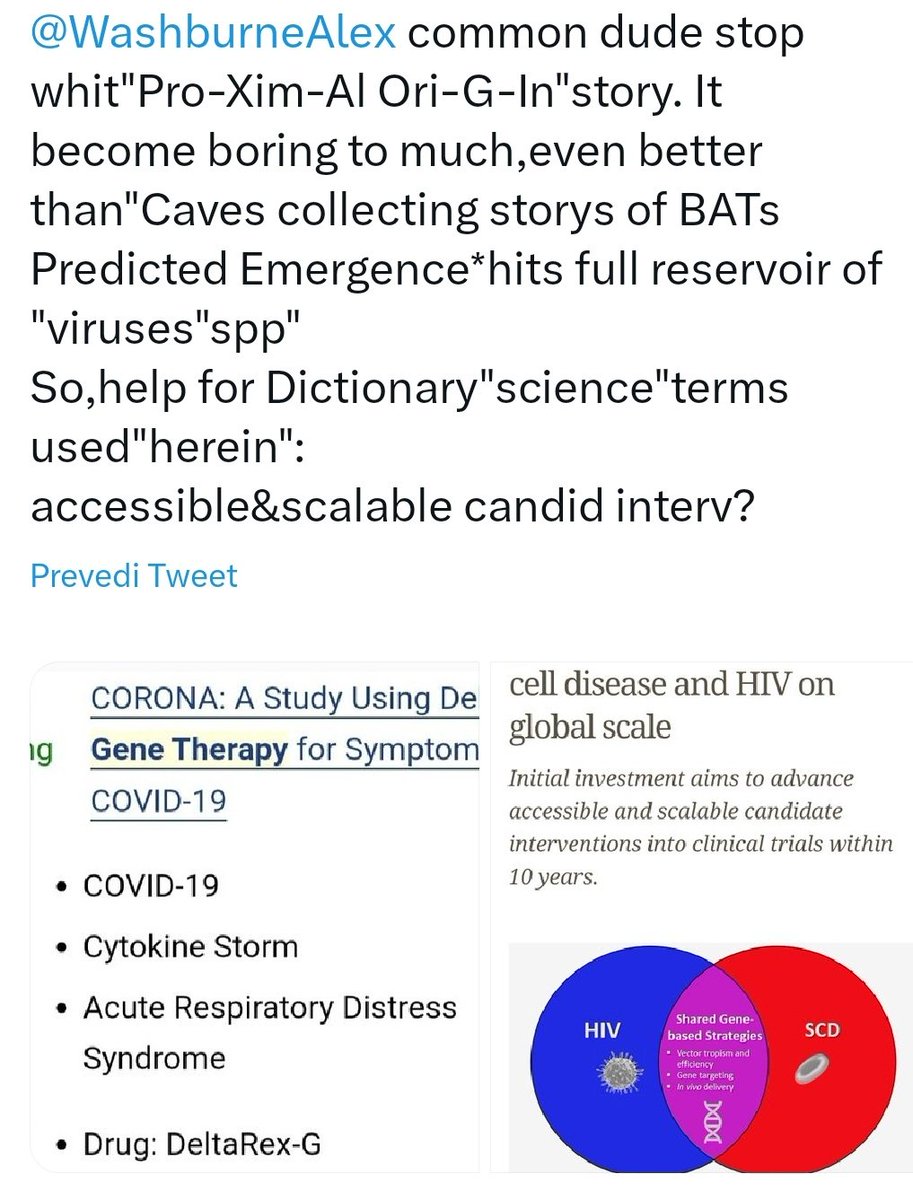The image size is (913, 1200).
Task: Click the DNA helix icon
Action: point(713,1124)
